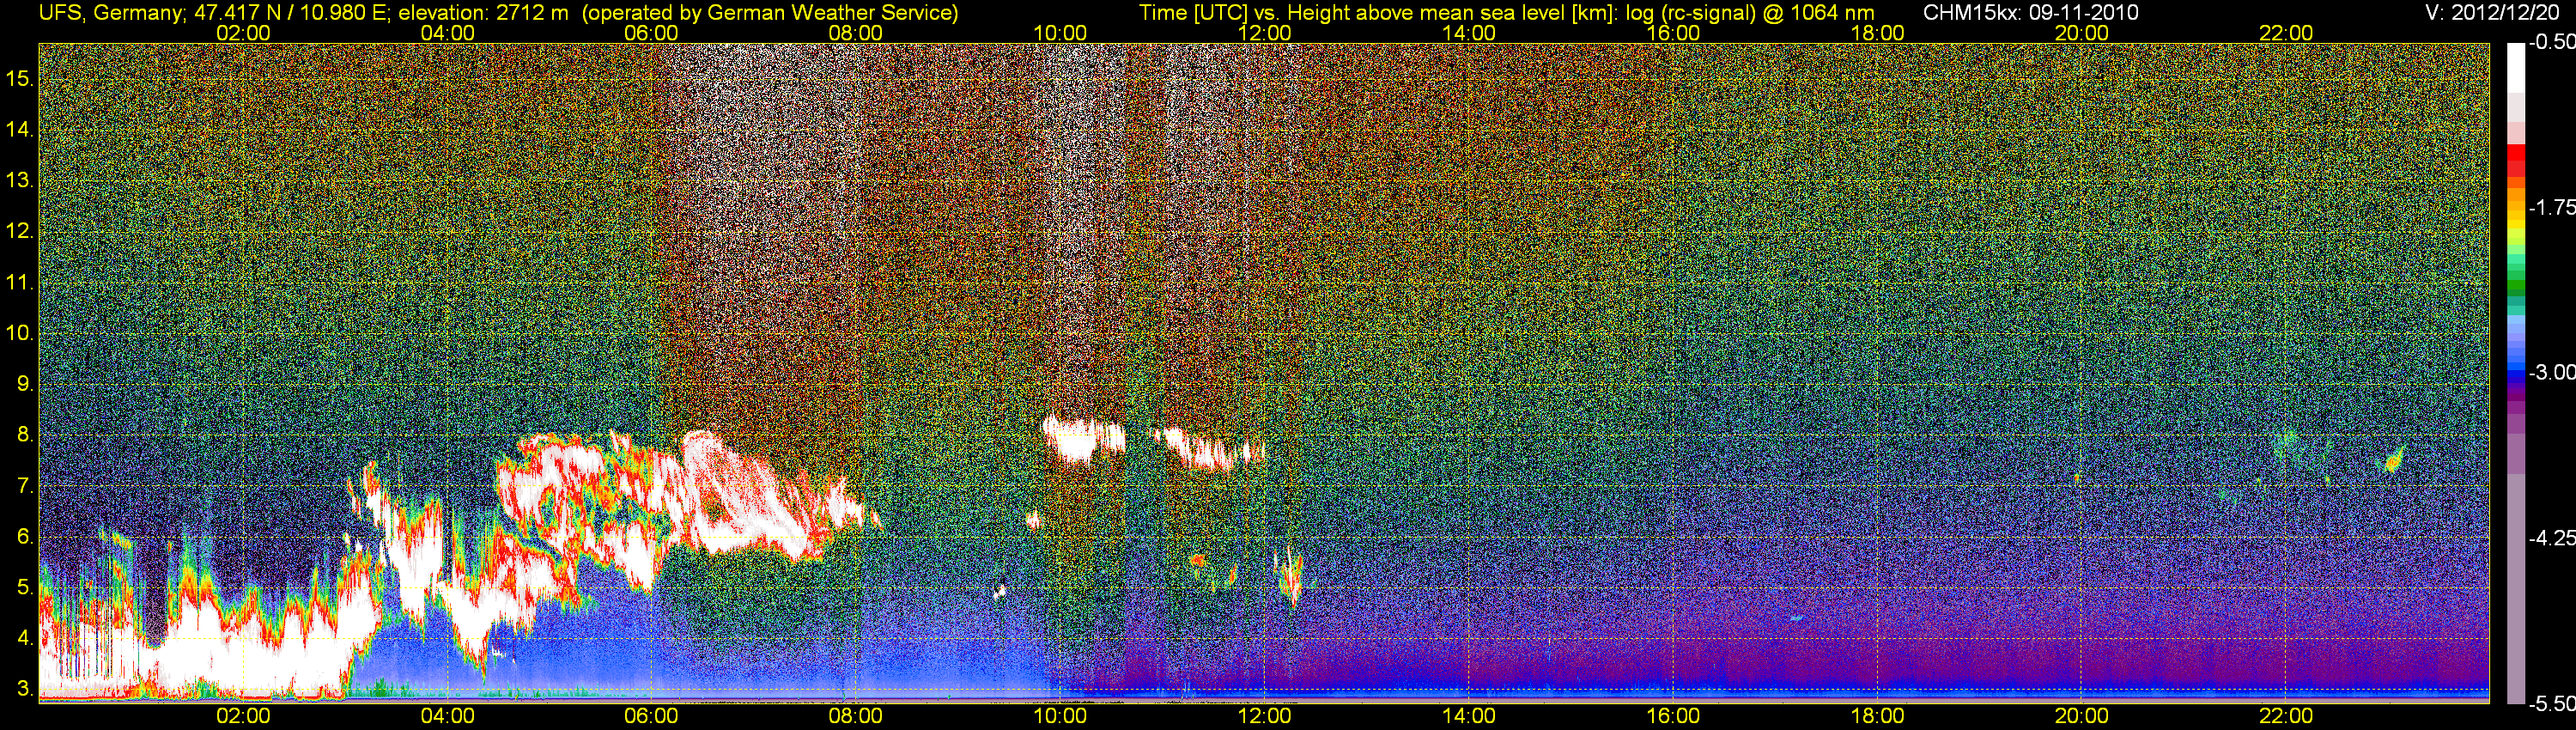Click the '04:00' tick on the top time axis
Image resolution: width=2576 pixels, height=730 pixels.
click(447, 33)
